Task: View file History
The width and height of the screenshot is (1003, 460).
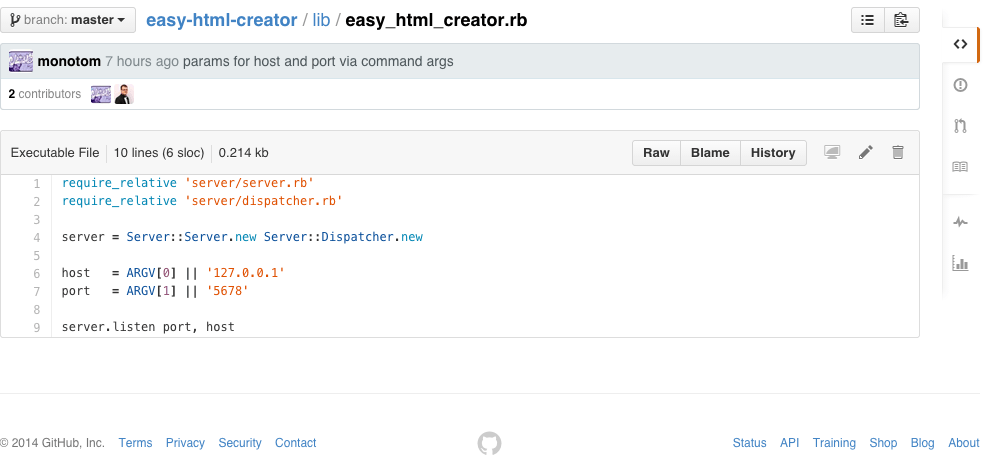Action: point(773,153)
